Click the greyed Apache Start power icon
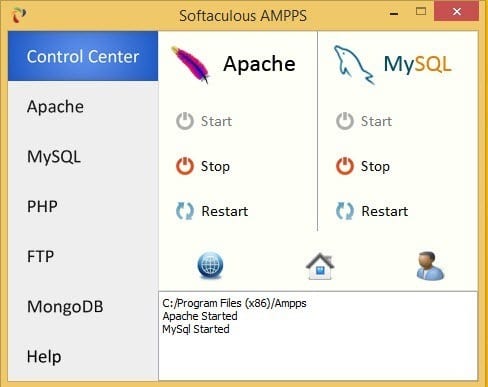The width and height of the screenshot is (488, 387). [x=185, y=121]
